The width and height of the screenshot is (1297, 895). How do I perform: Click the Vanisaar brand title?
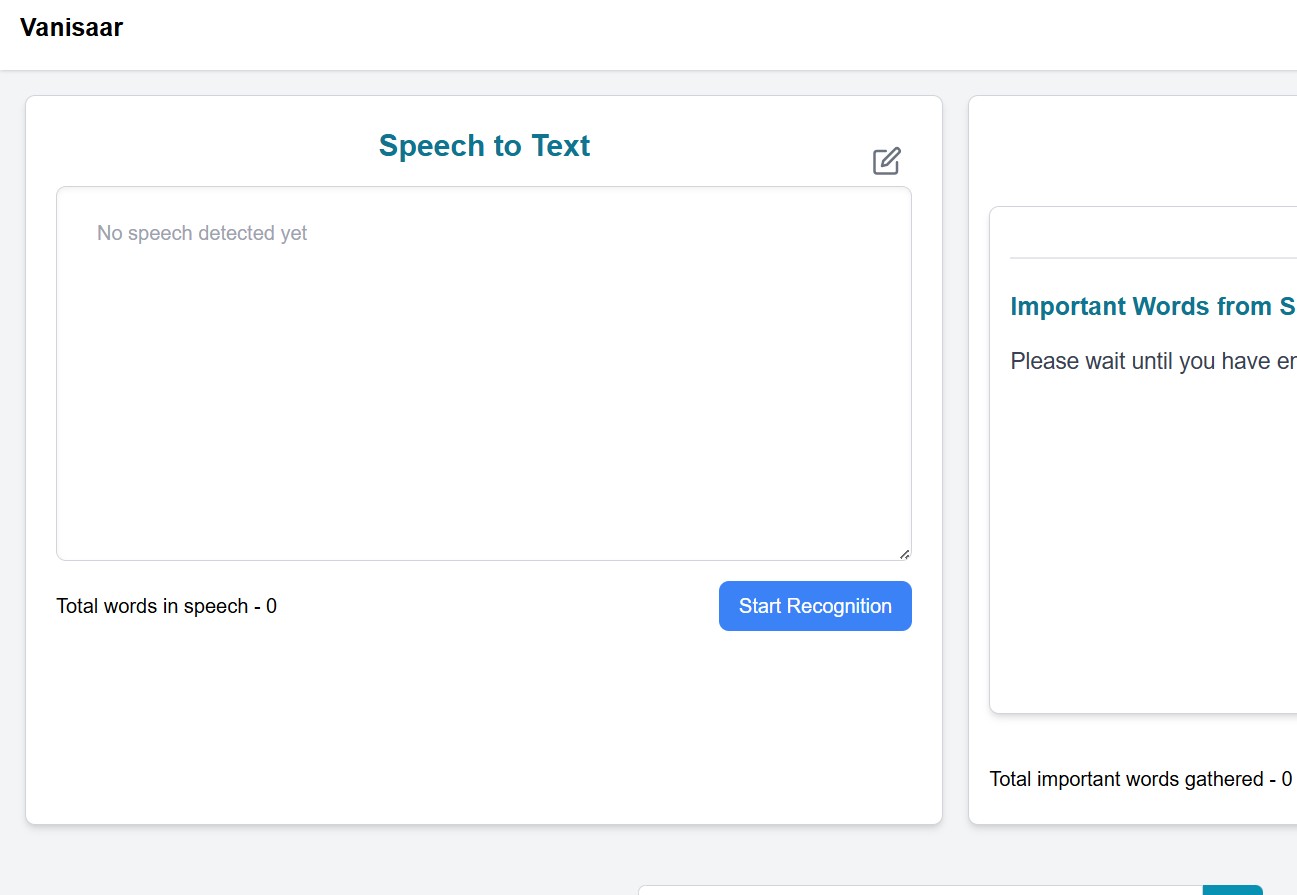71,28
